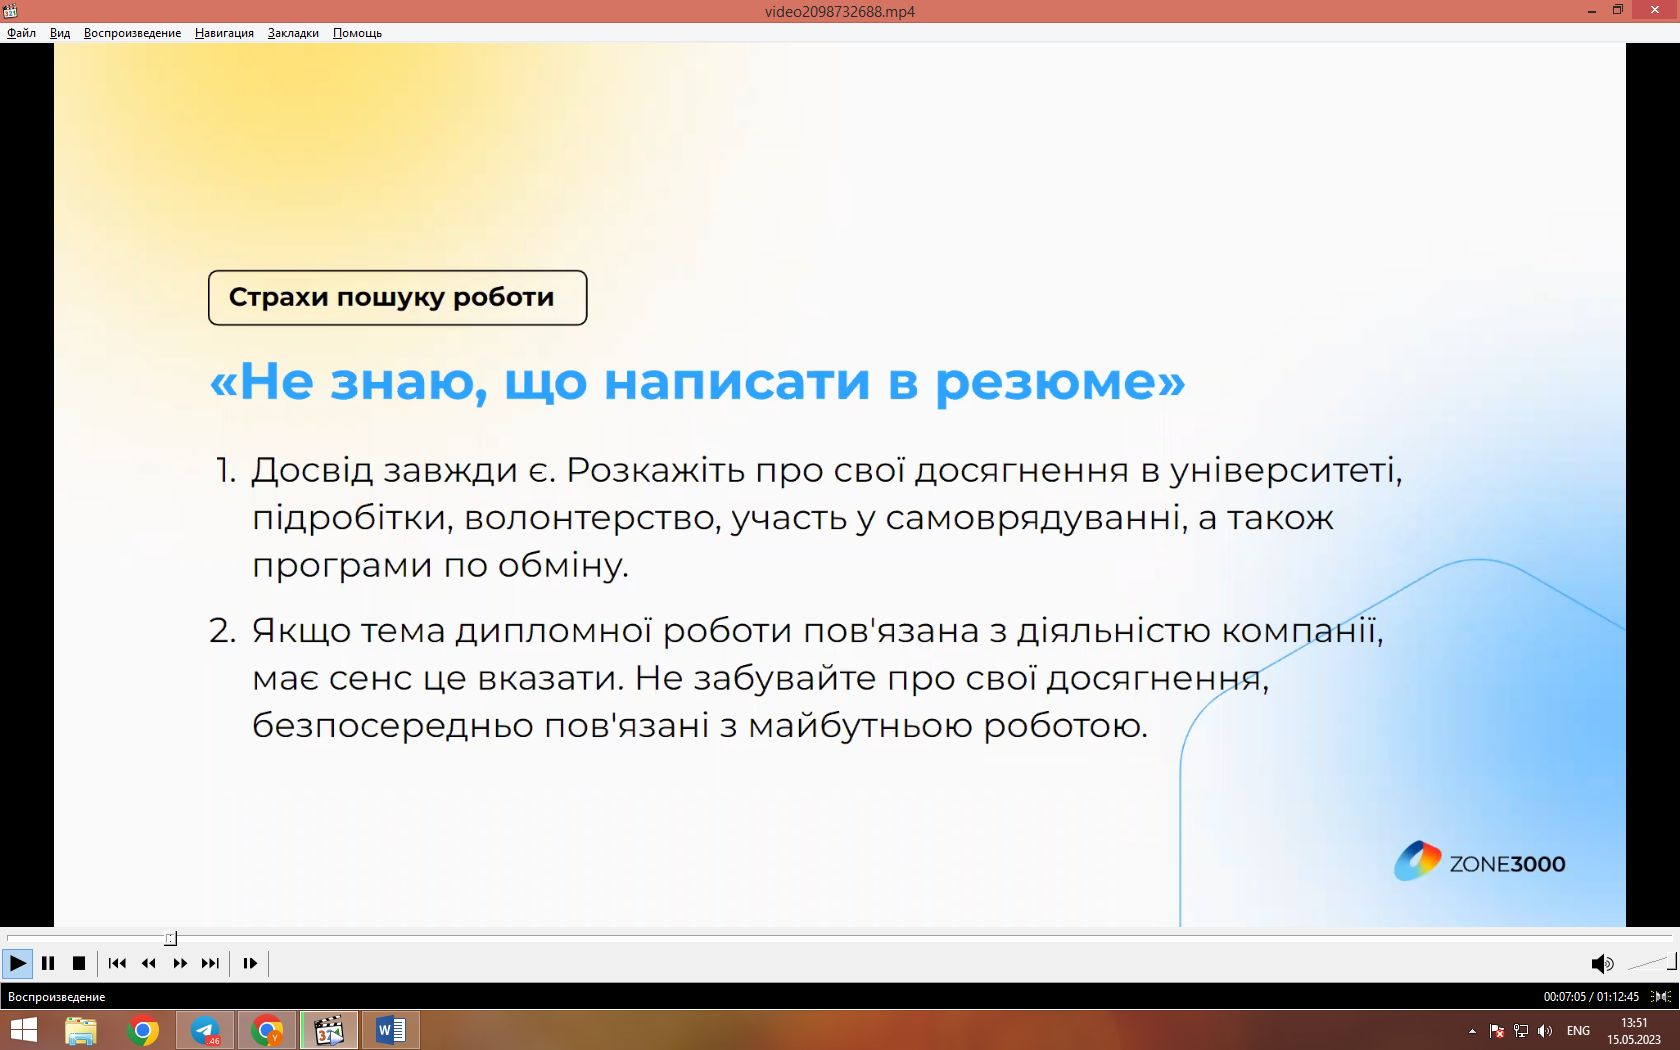Viewport: 1680px width, 1050px height.
Task: Click the media player taskbar icon
Action: pyautogui.click(x=329, y=1030)
